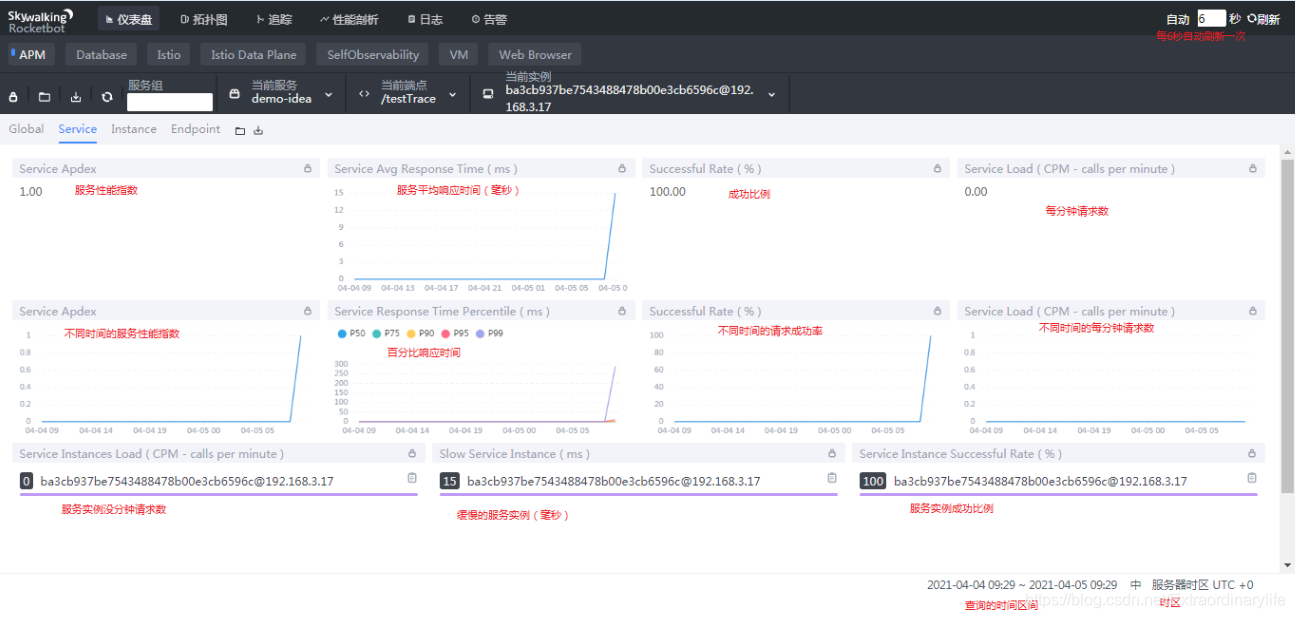Open the 拓扑图 topology page
This screenshot has width=1295, height=618.
pyautogui.click(x=204, y=19)
